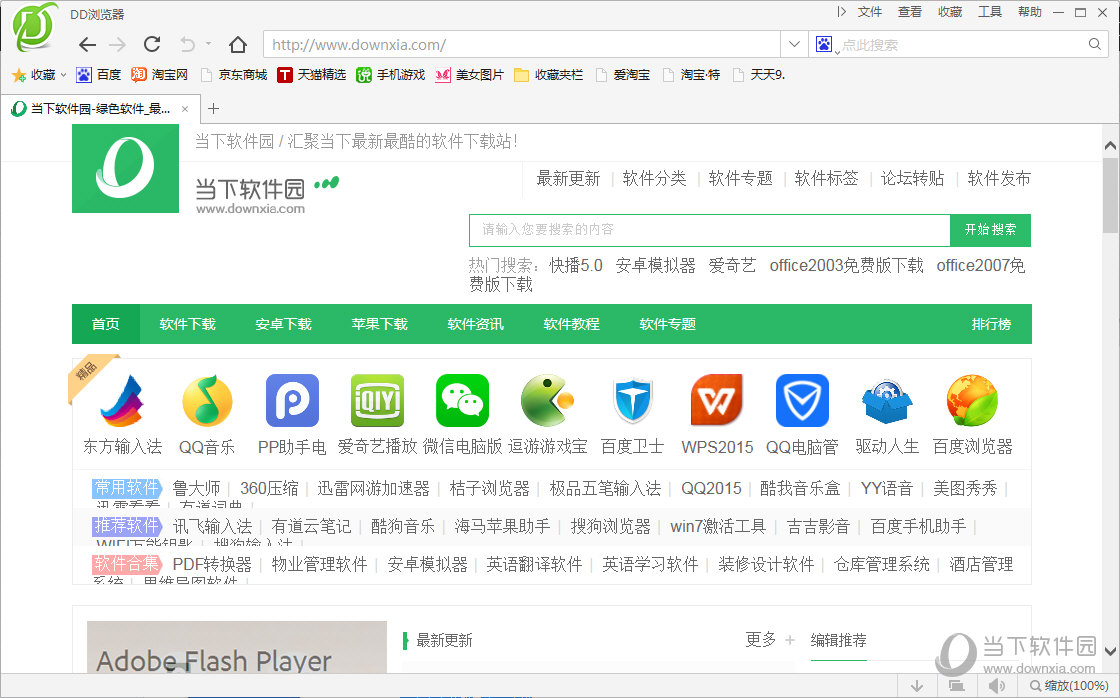The image size is (1120, 698).
Task: Open the 工具 menu
Action: pyautogui.click(x=989, y=12)
